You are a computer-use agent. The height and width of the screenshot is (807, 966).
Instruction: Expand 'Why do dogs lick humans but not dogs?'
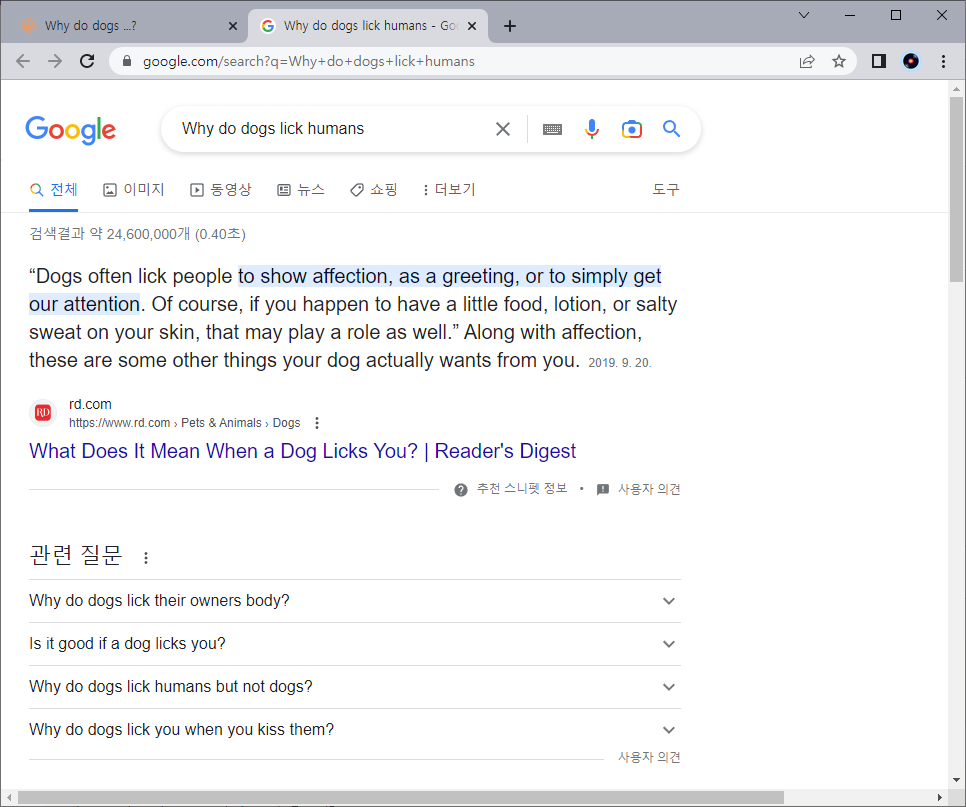(355, 687)
